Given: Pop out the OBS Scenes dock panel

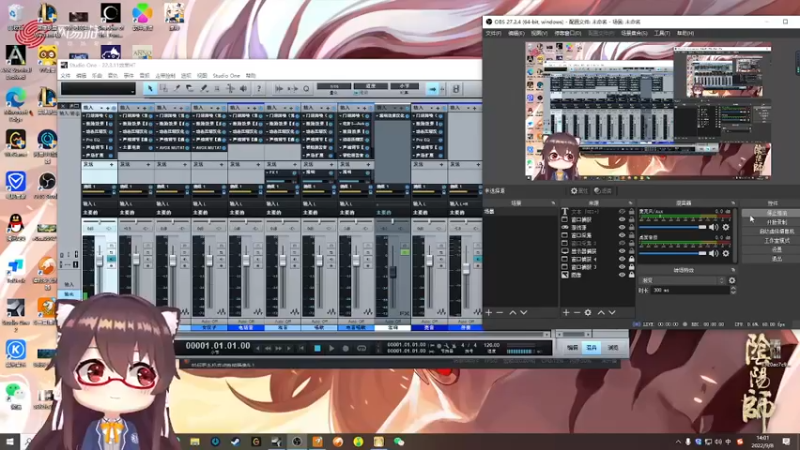Looking at the screenshot, I should [553, 203].
